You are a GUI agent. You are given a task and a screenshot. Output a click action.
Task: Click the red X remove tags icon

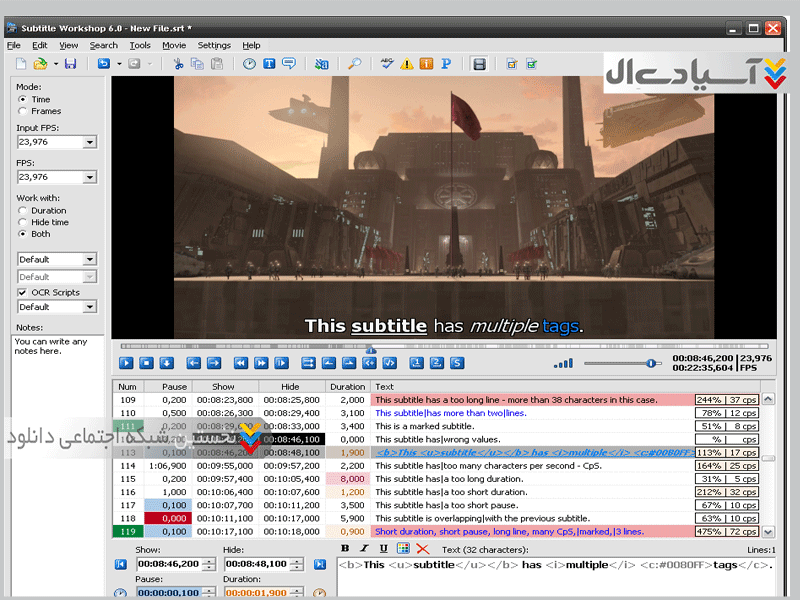pos(422,549)
